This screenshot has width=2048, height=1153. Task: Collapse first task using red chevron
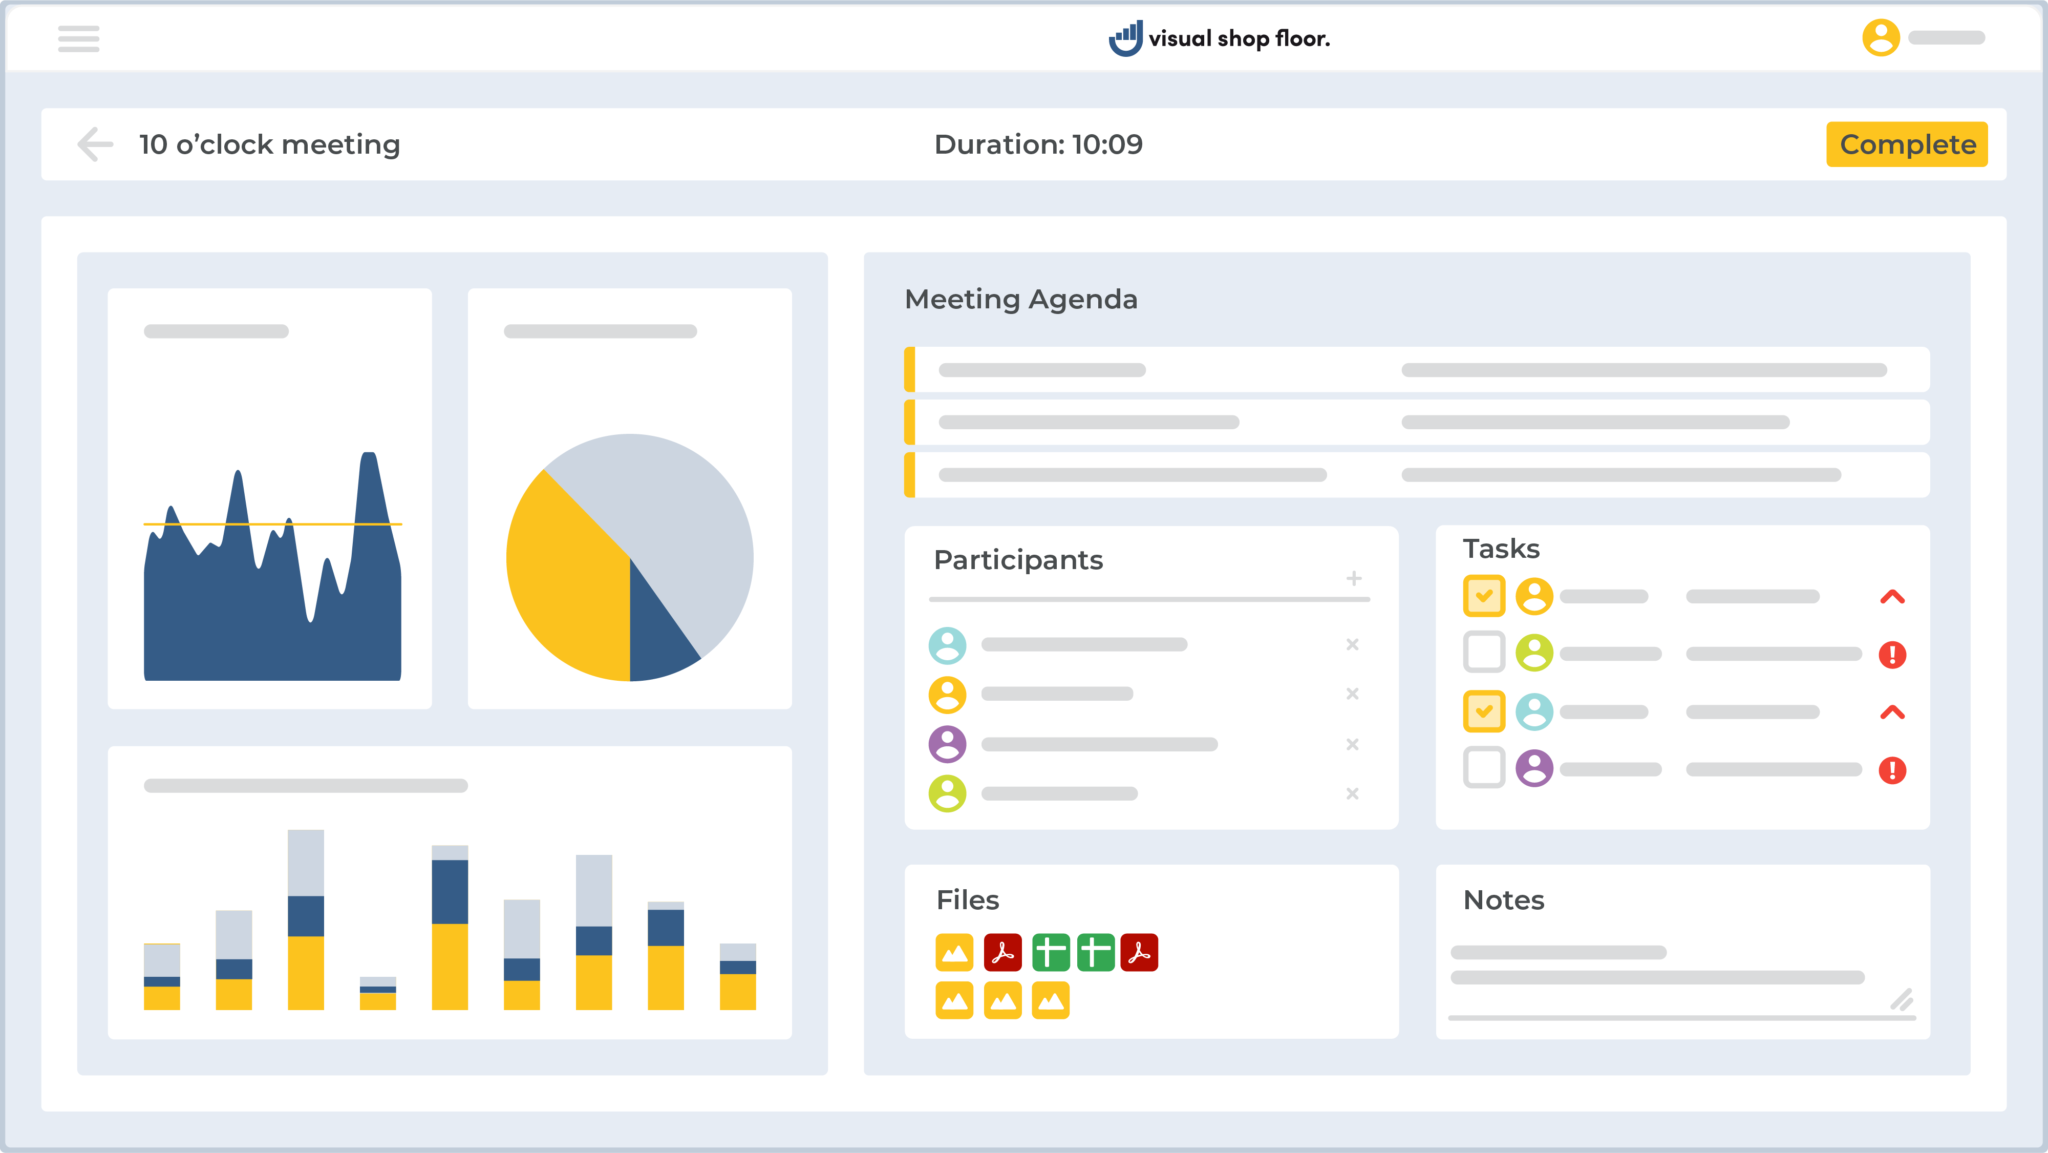coord(1892,597)
